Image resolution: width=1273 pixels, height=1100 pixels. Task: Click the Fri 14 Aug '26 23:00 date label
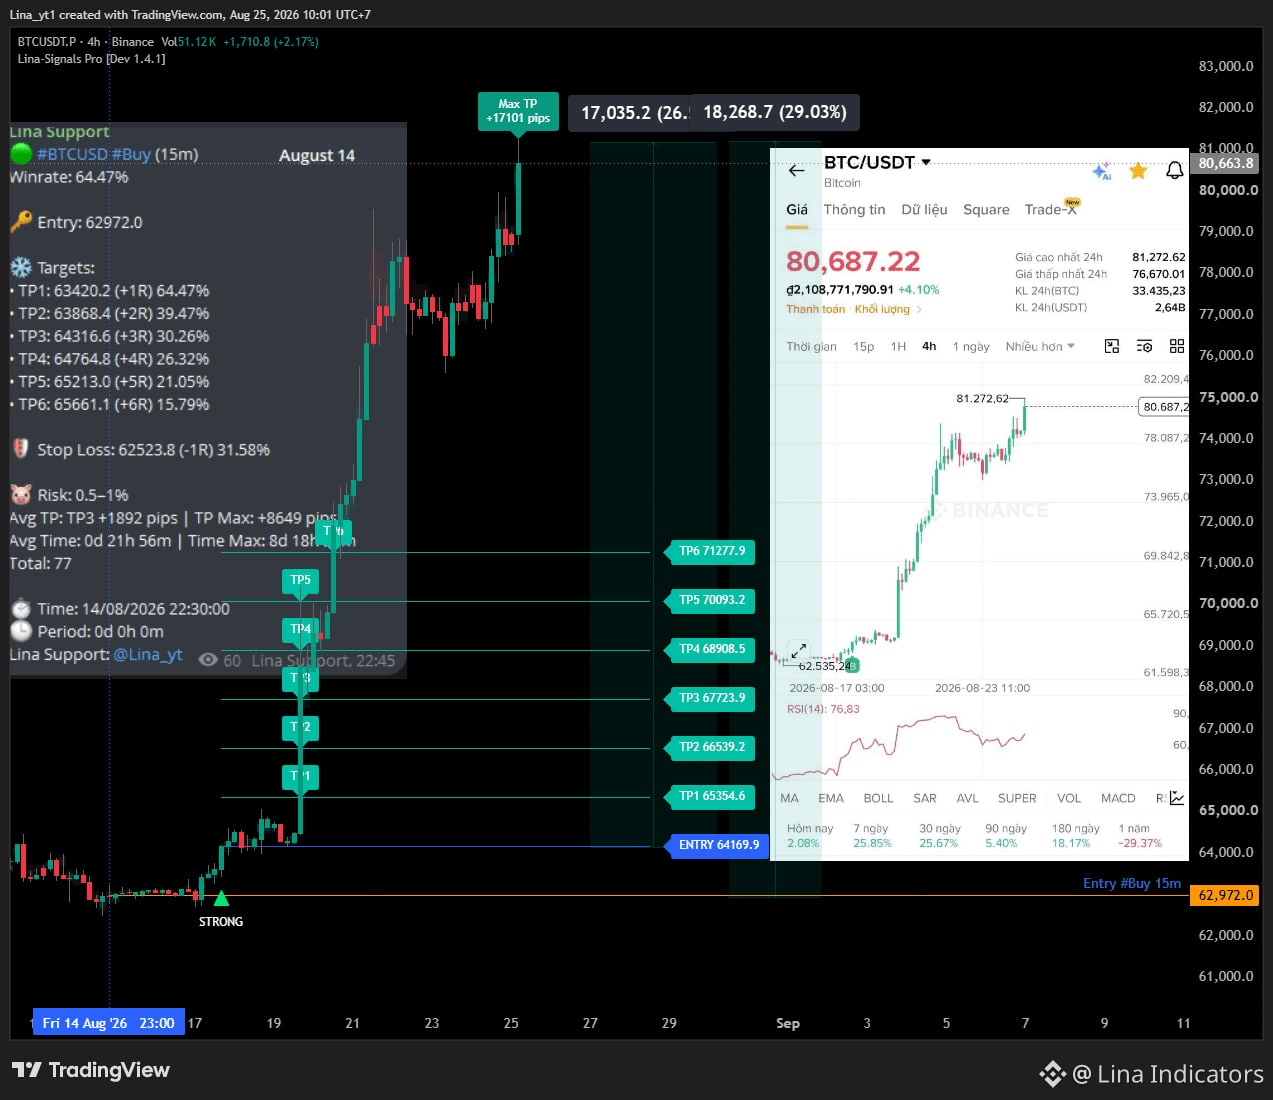[x=108, y=1022]
